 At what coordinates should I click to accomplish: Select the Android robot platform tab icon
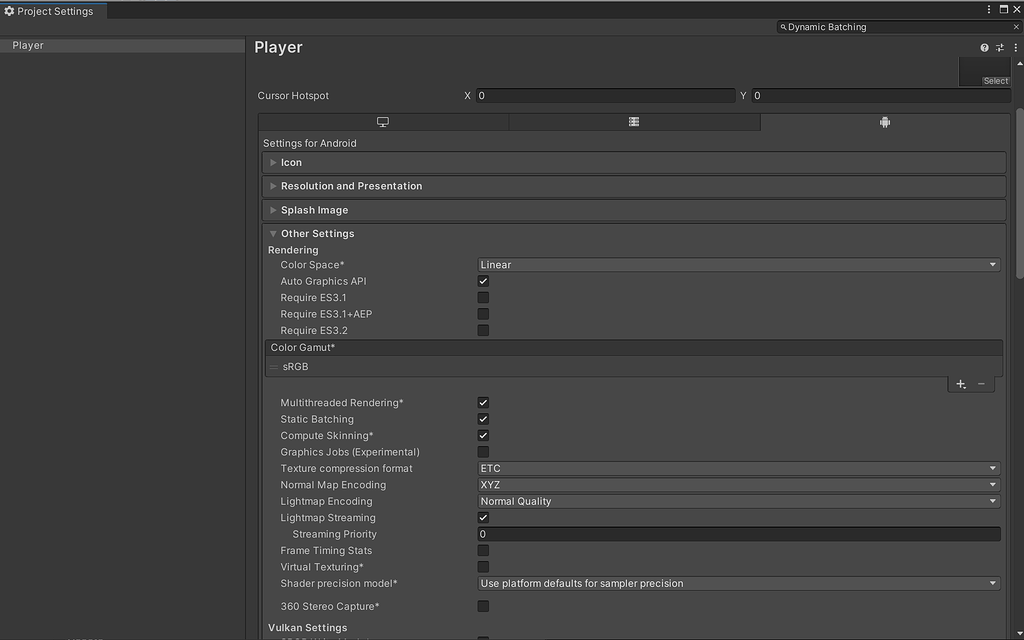pos(884,120)
